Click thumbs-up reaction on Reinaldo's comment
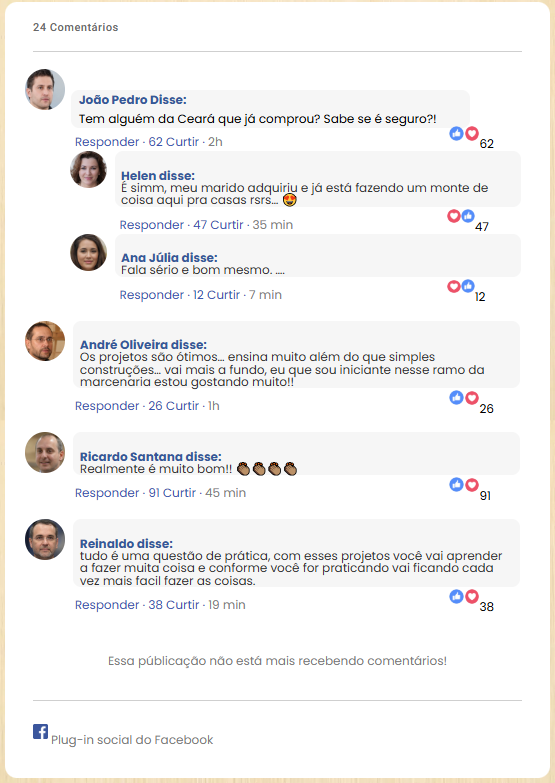Screen dimensions: 555x783 (457, 596)
